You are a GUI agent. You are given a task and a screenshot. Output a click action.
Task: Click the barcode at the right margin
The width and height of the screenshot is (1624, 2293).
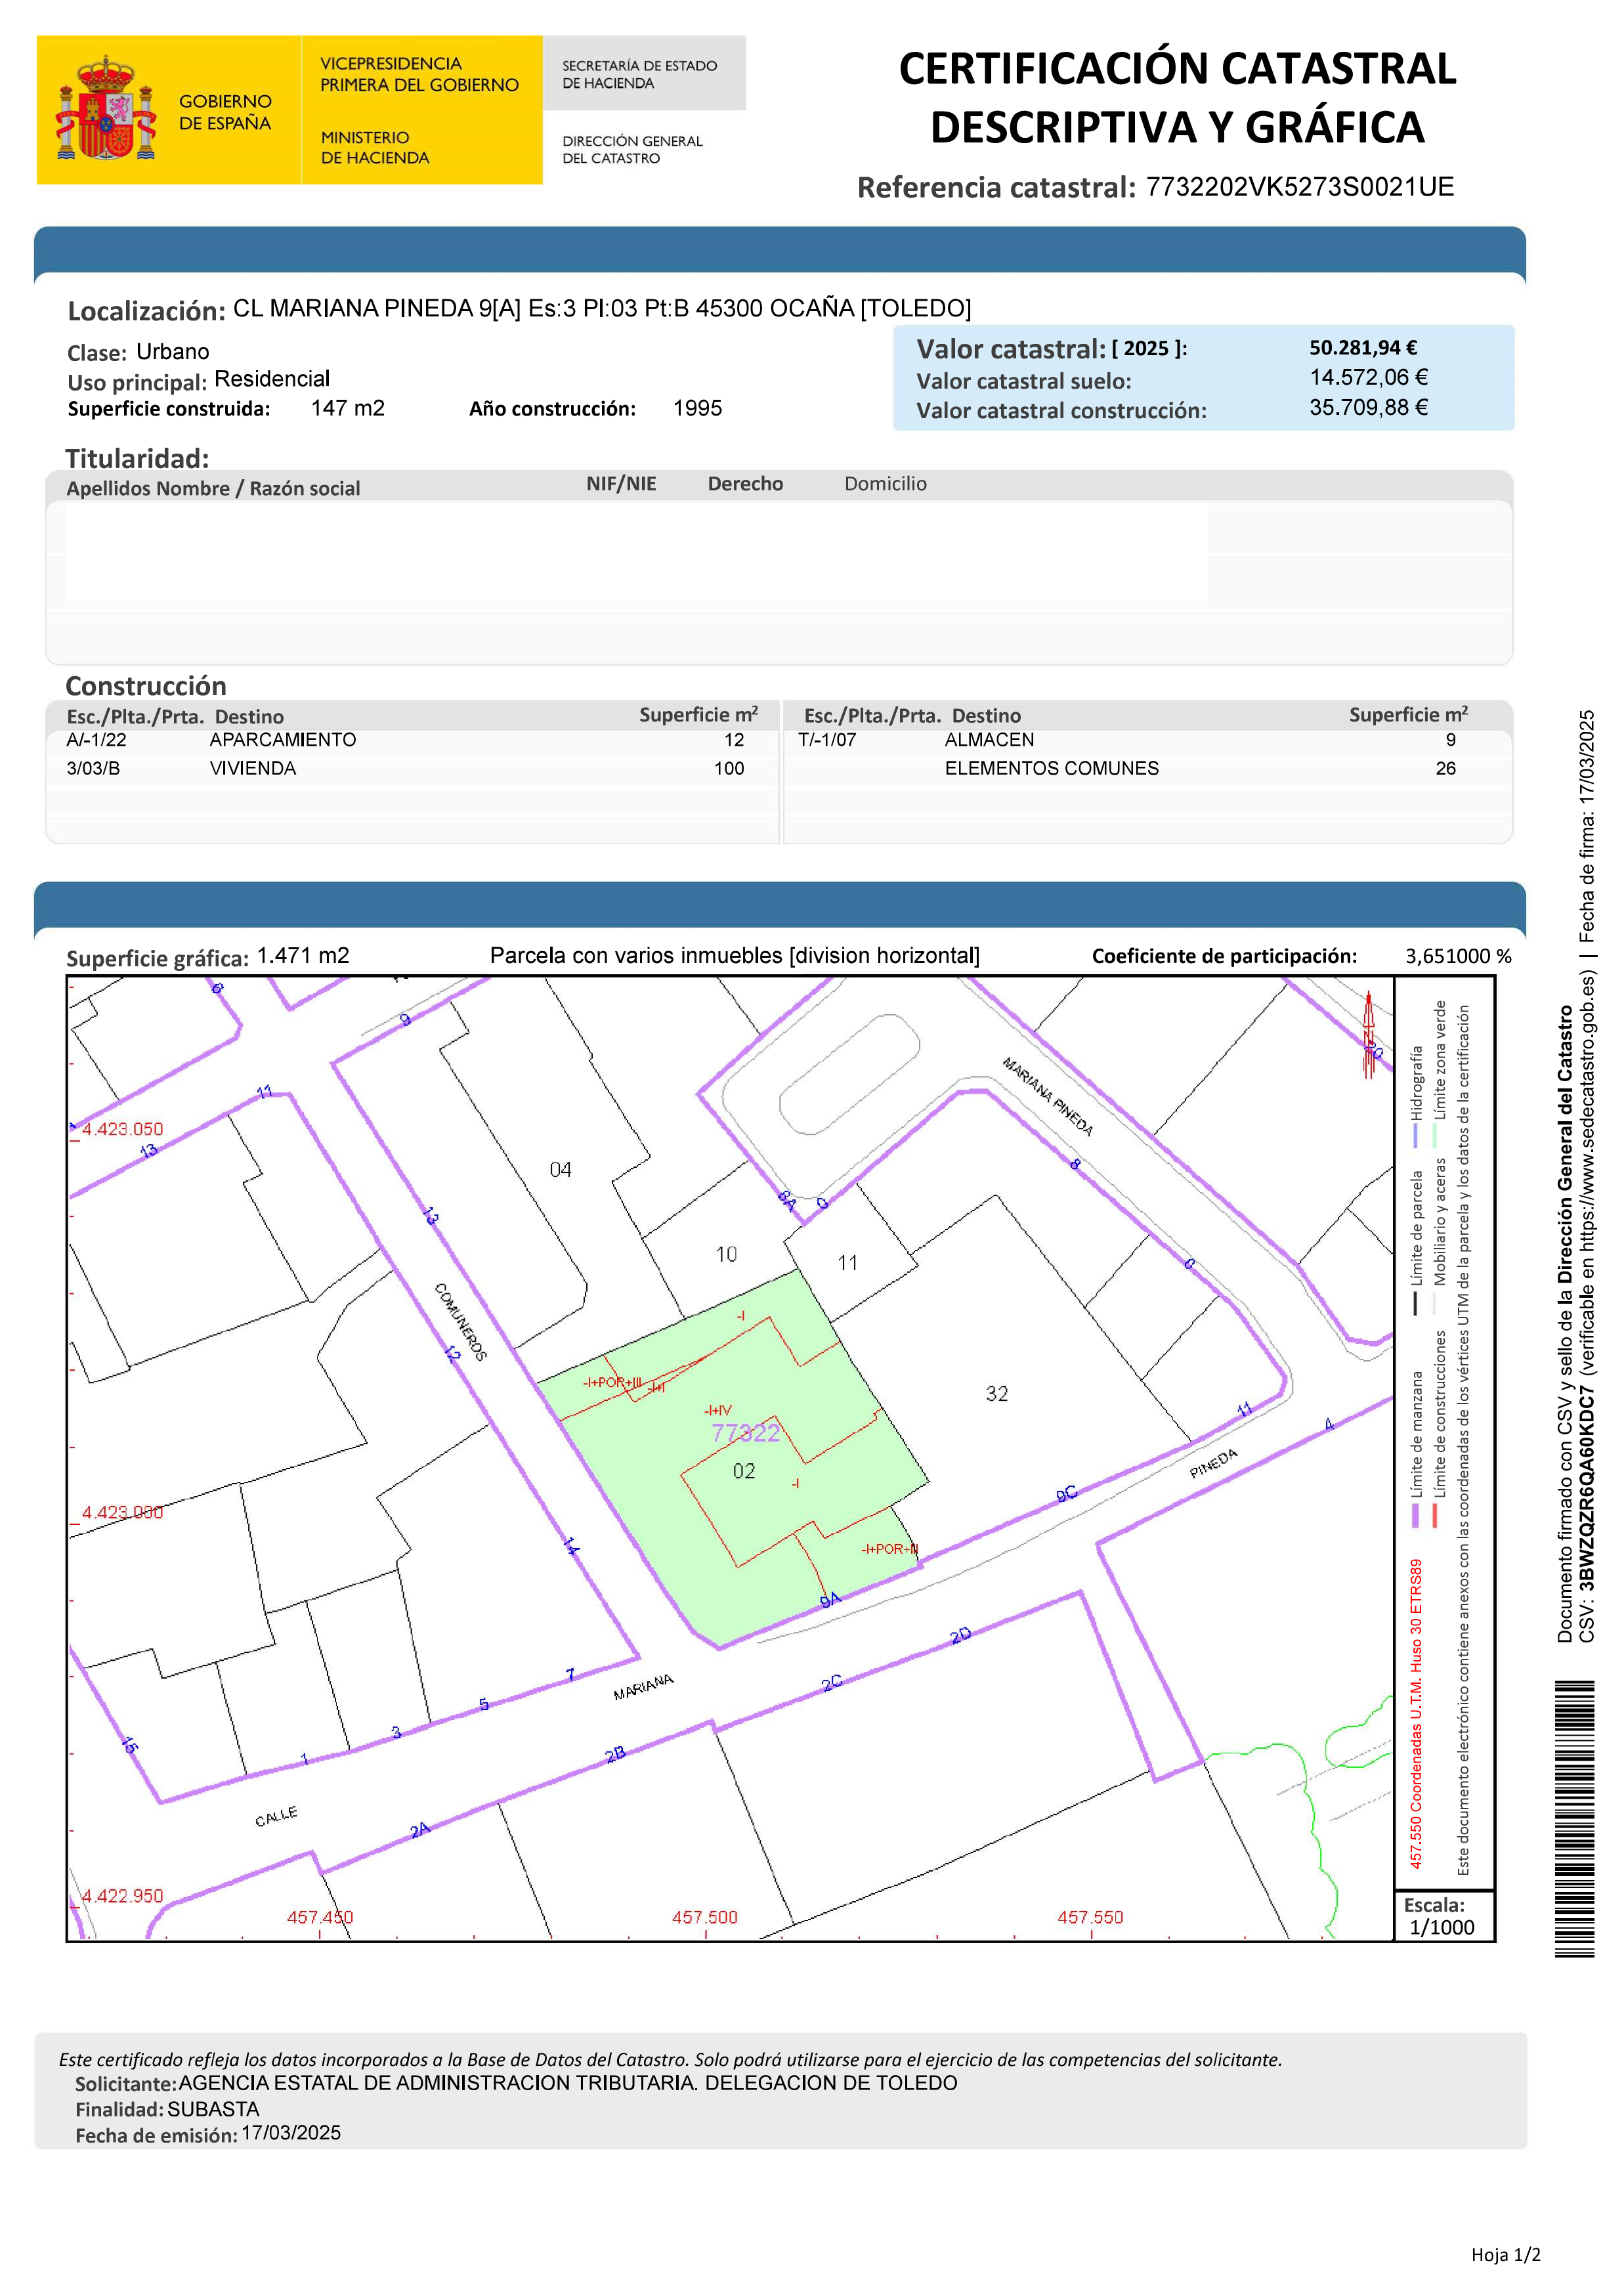click(x=1574, y=1819)
